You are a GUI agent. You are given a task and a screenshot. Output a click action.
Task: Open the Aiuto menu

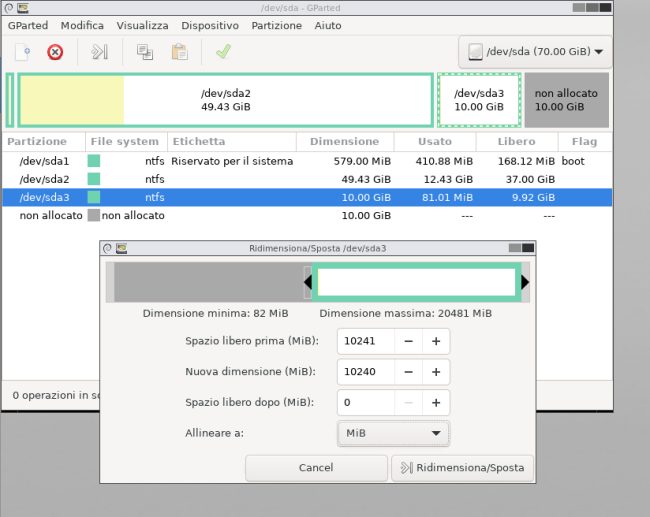(327, 25)
